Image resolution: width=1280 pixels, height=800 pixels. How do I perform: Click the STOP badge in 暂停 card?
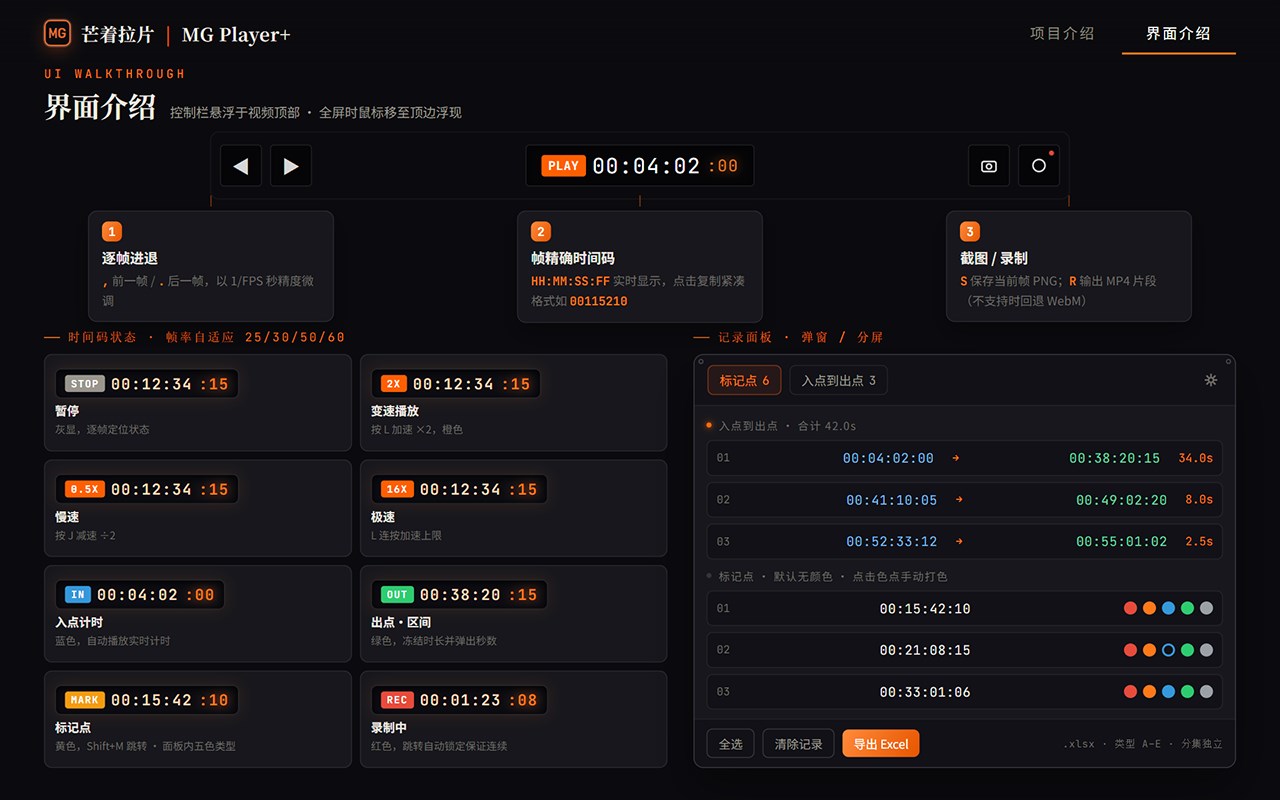85,383
